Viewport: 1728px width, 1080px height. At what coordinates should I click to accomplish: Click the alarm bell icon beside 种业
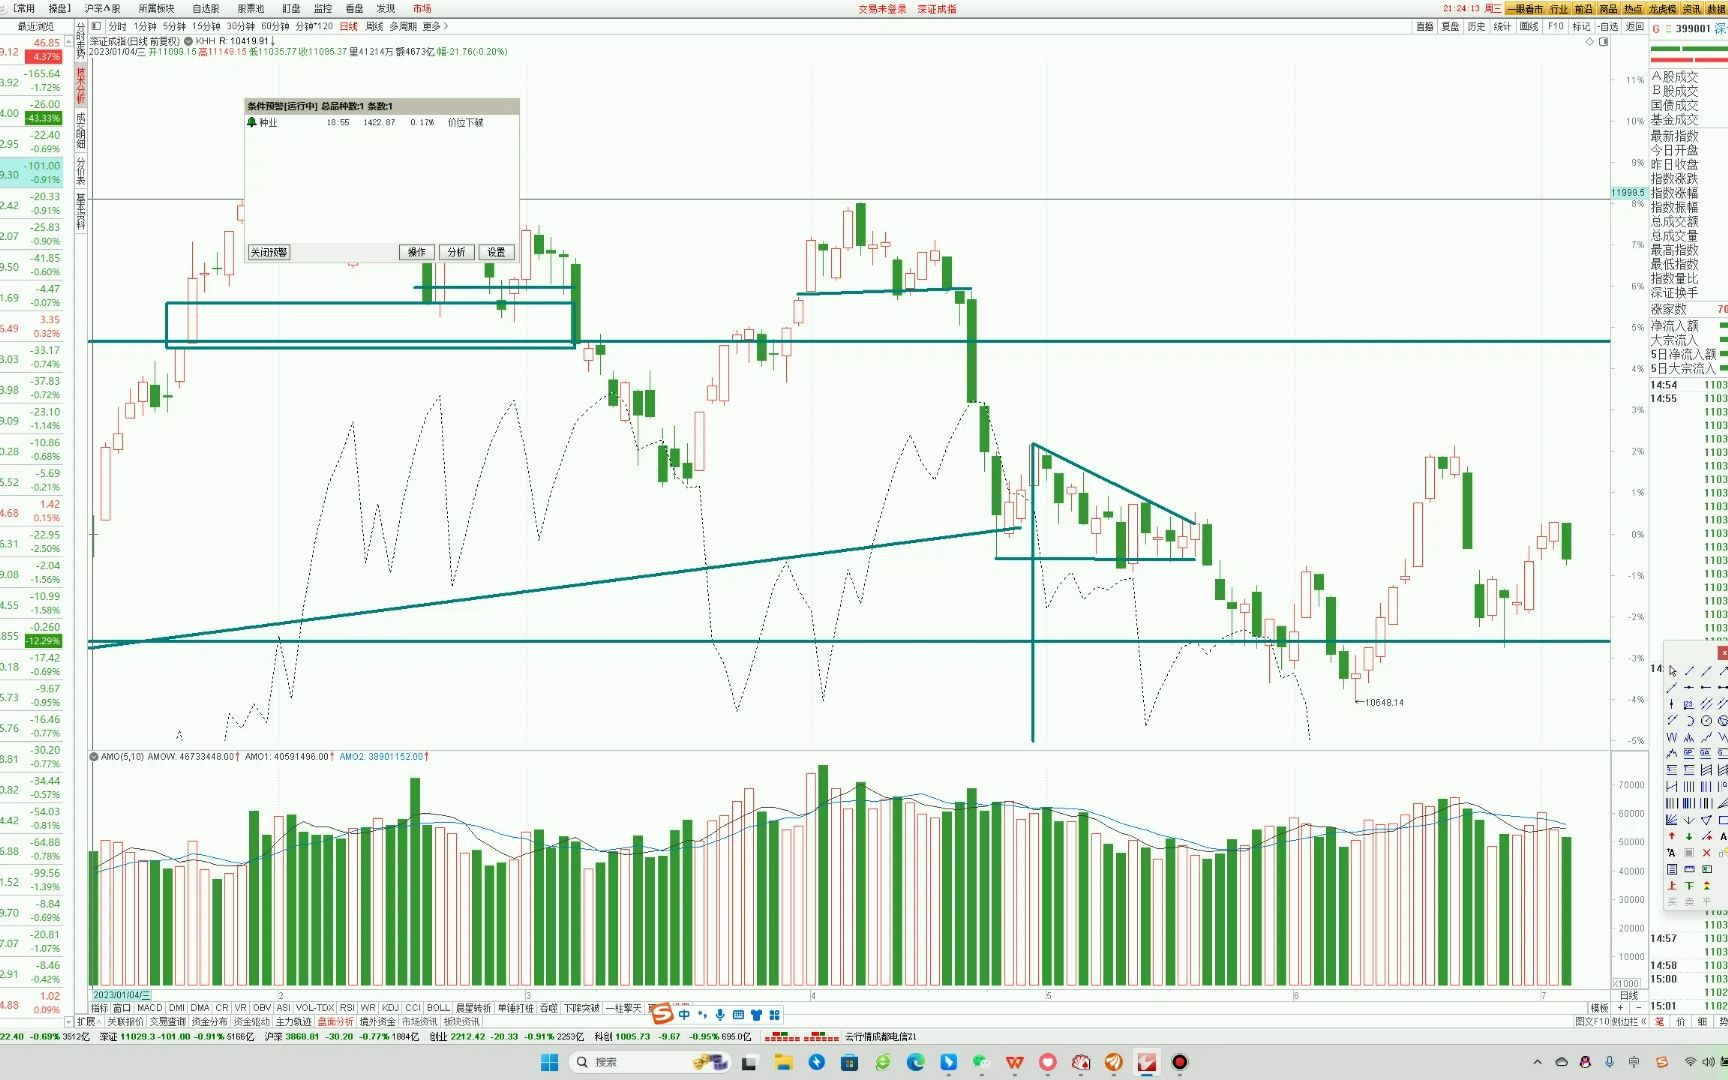[x=252, y=122]
